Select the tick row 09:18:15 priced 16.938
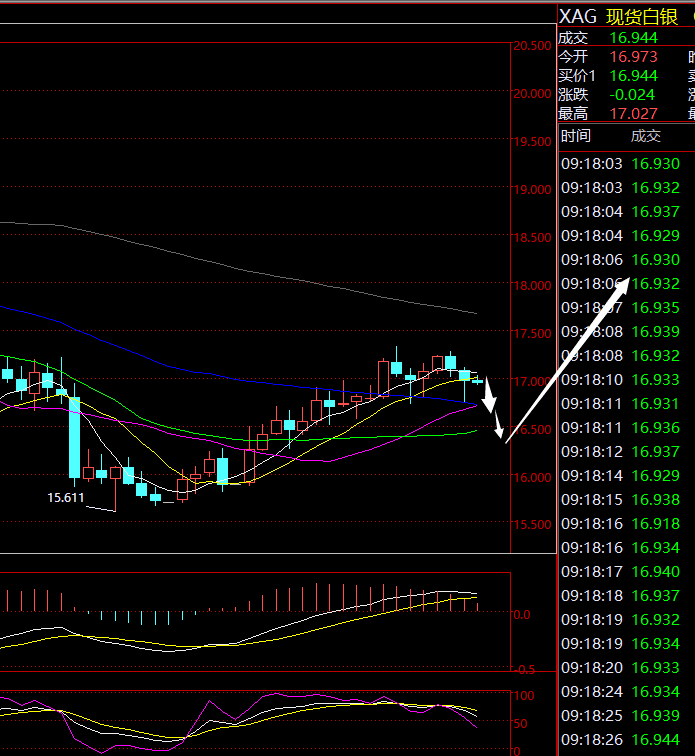695x756 pixels. 620,500
